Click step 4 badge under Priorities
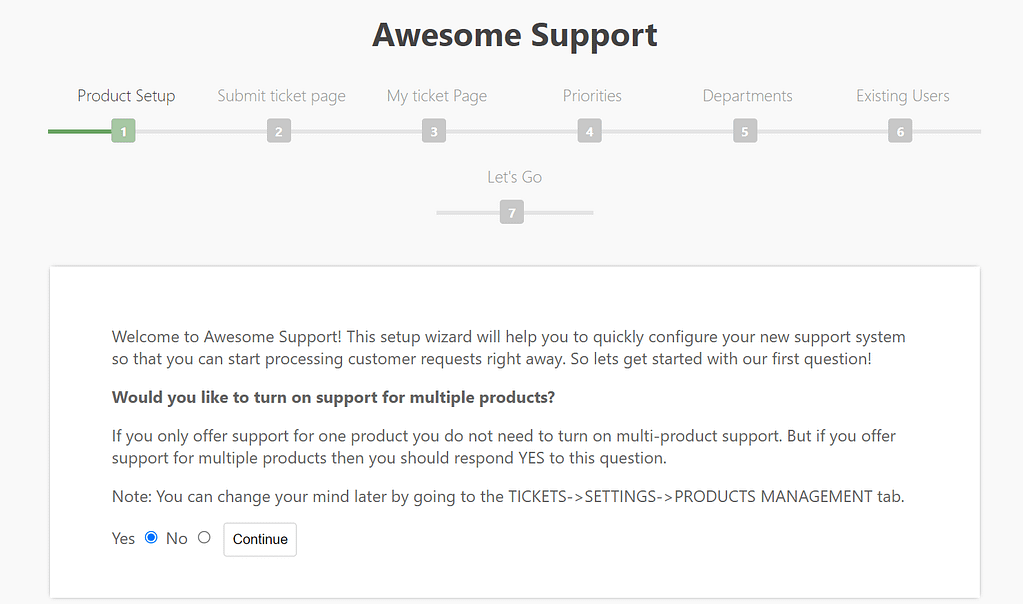The image size is (1023, 604). point(589,130)
